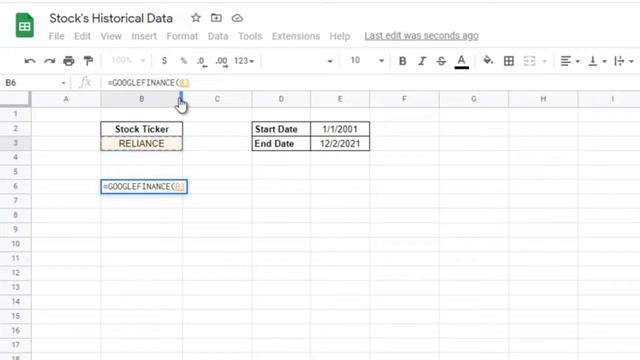Select row 10 header
The width and height of the screenshot is (640, 360).
[15, 244]
